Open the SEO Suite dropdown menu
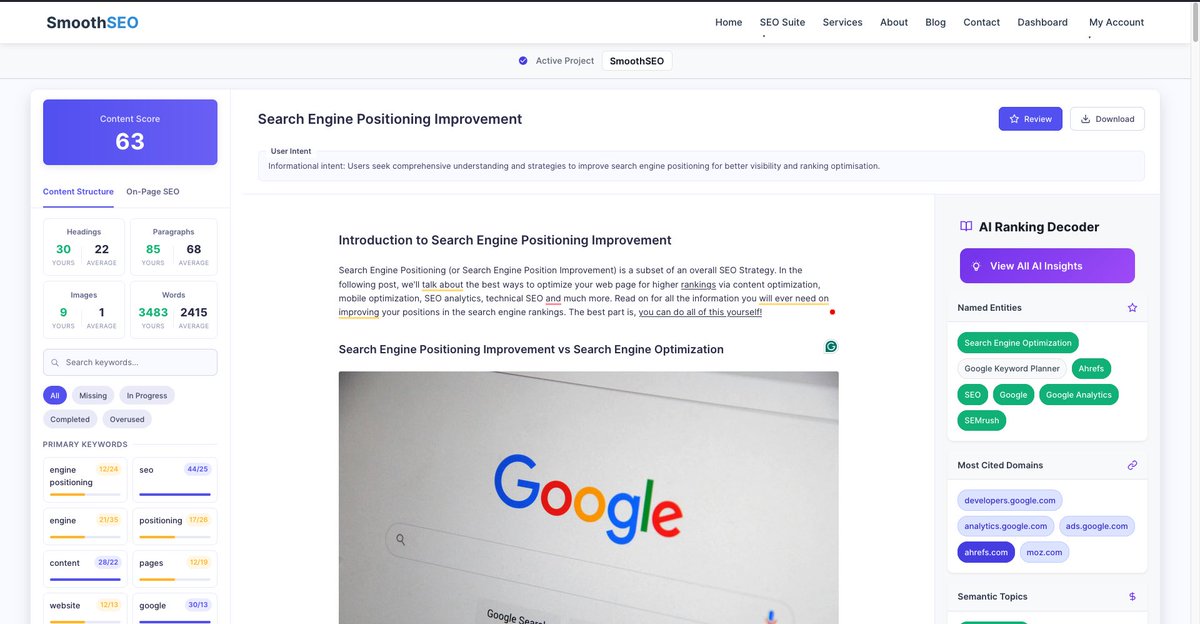This screenshot has width=1200, height=624. pyautogui.click(x=782, y=22)
